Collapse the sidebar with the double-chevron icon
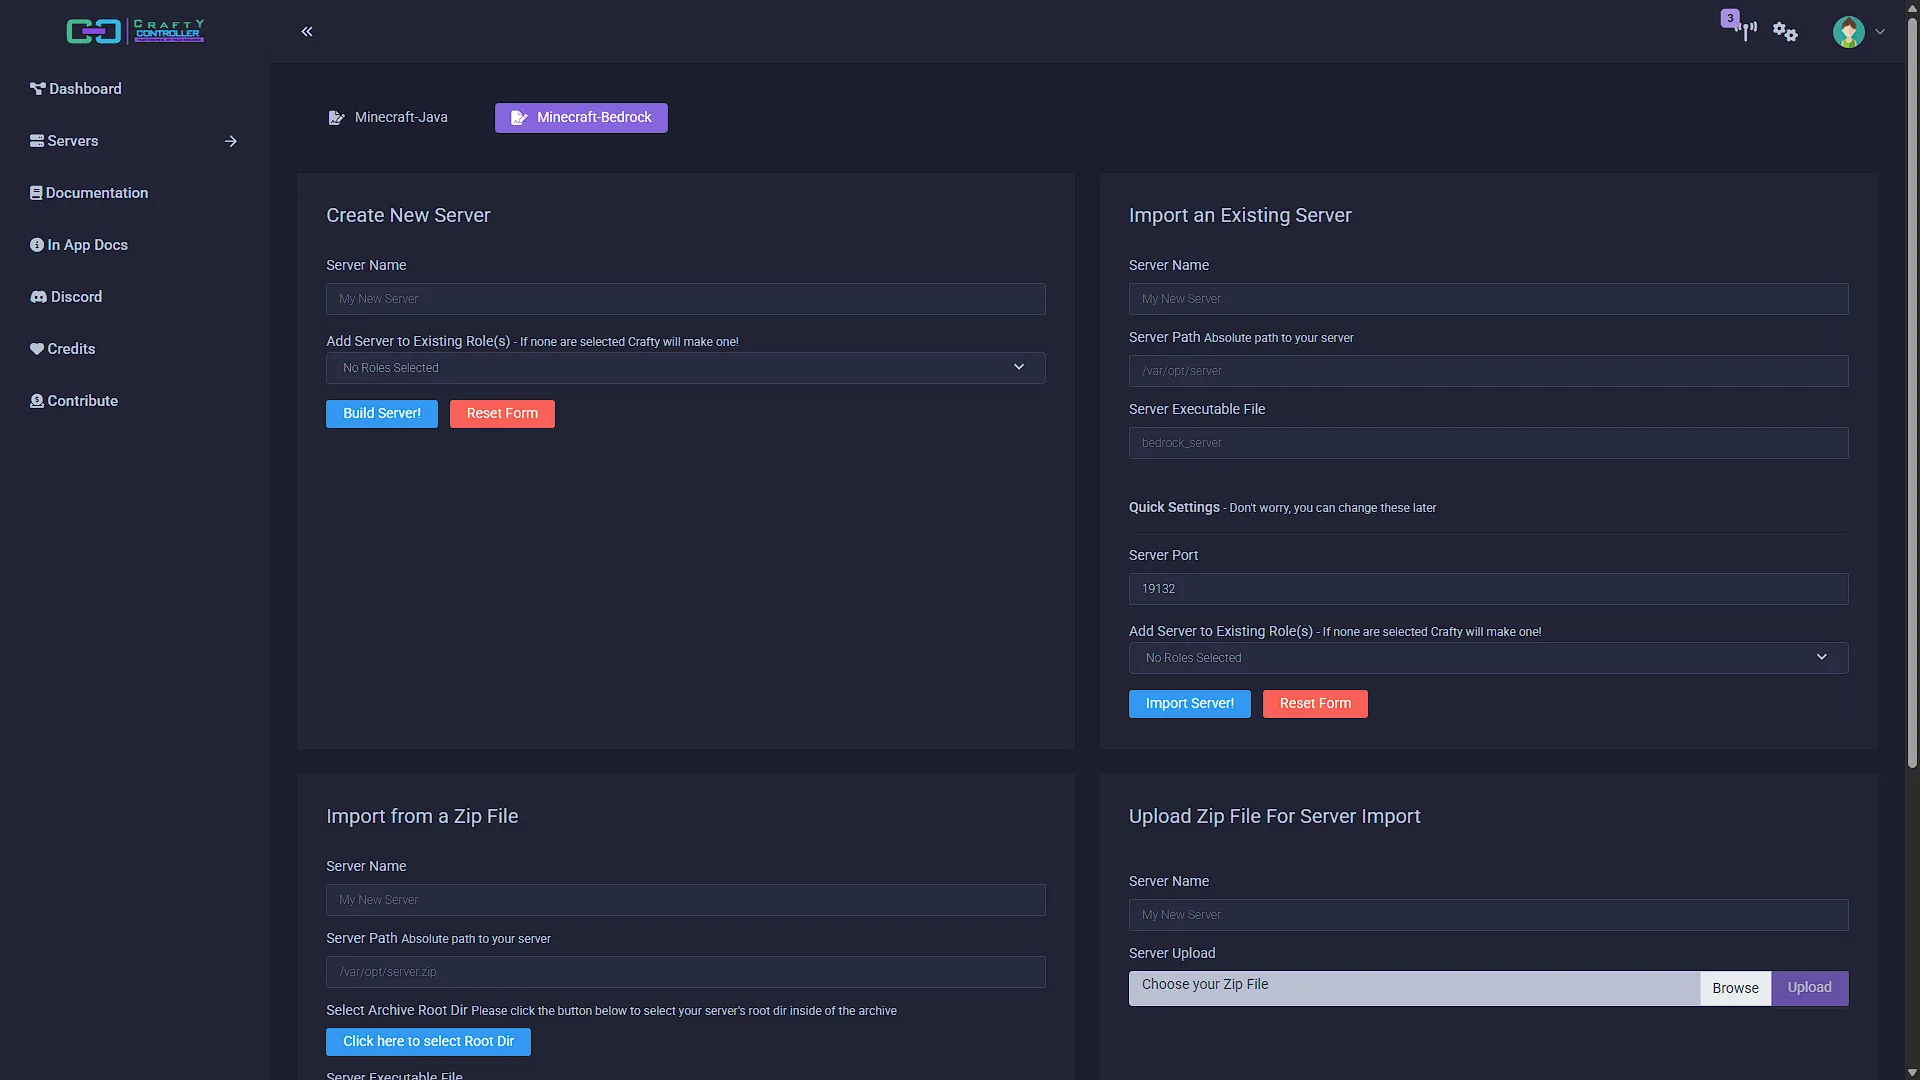This screenshot has width=1920, height=1080. coord(307,32)
